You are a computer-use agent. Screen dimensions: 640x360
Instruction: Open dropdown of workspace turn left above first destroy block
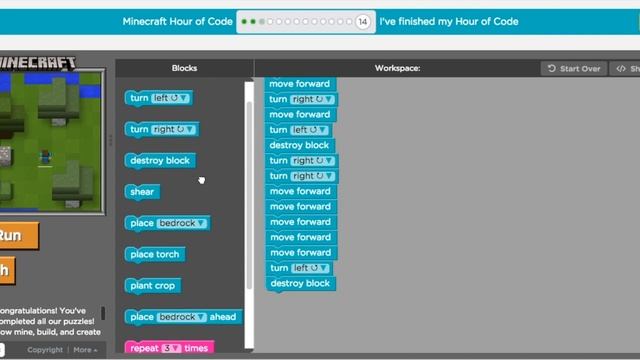pos(309,130)
